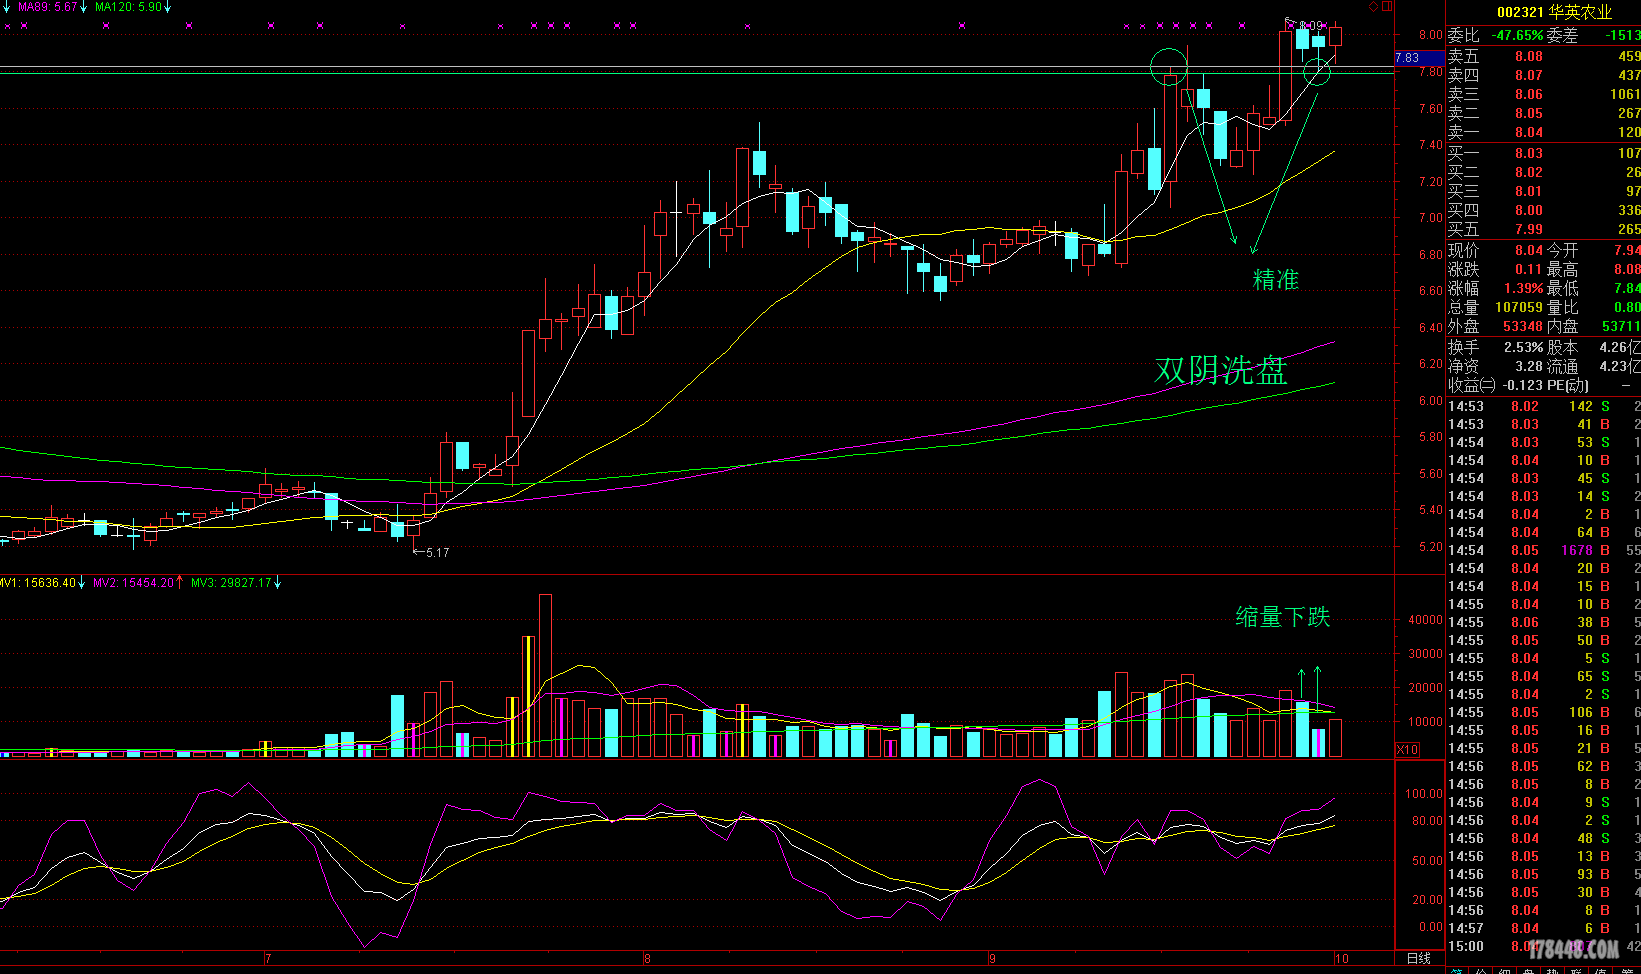Select the 双阴洗盘 text annotation

(1220, 370)
